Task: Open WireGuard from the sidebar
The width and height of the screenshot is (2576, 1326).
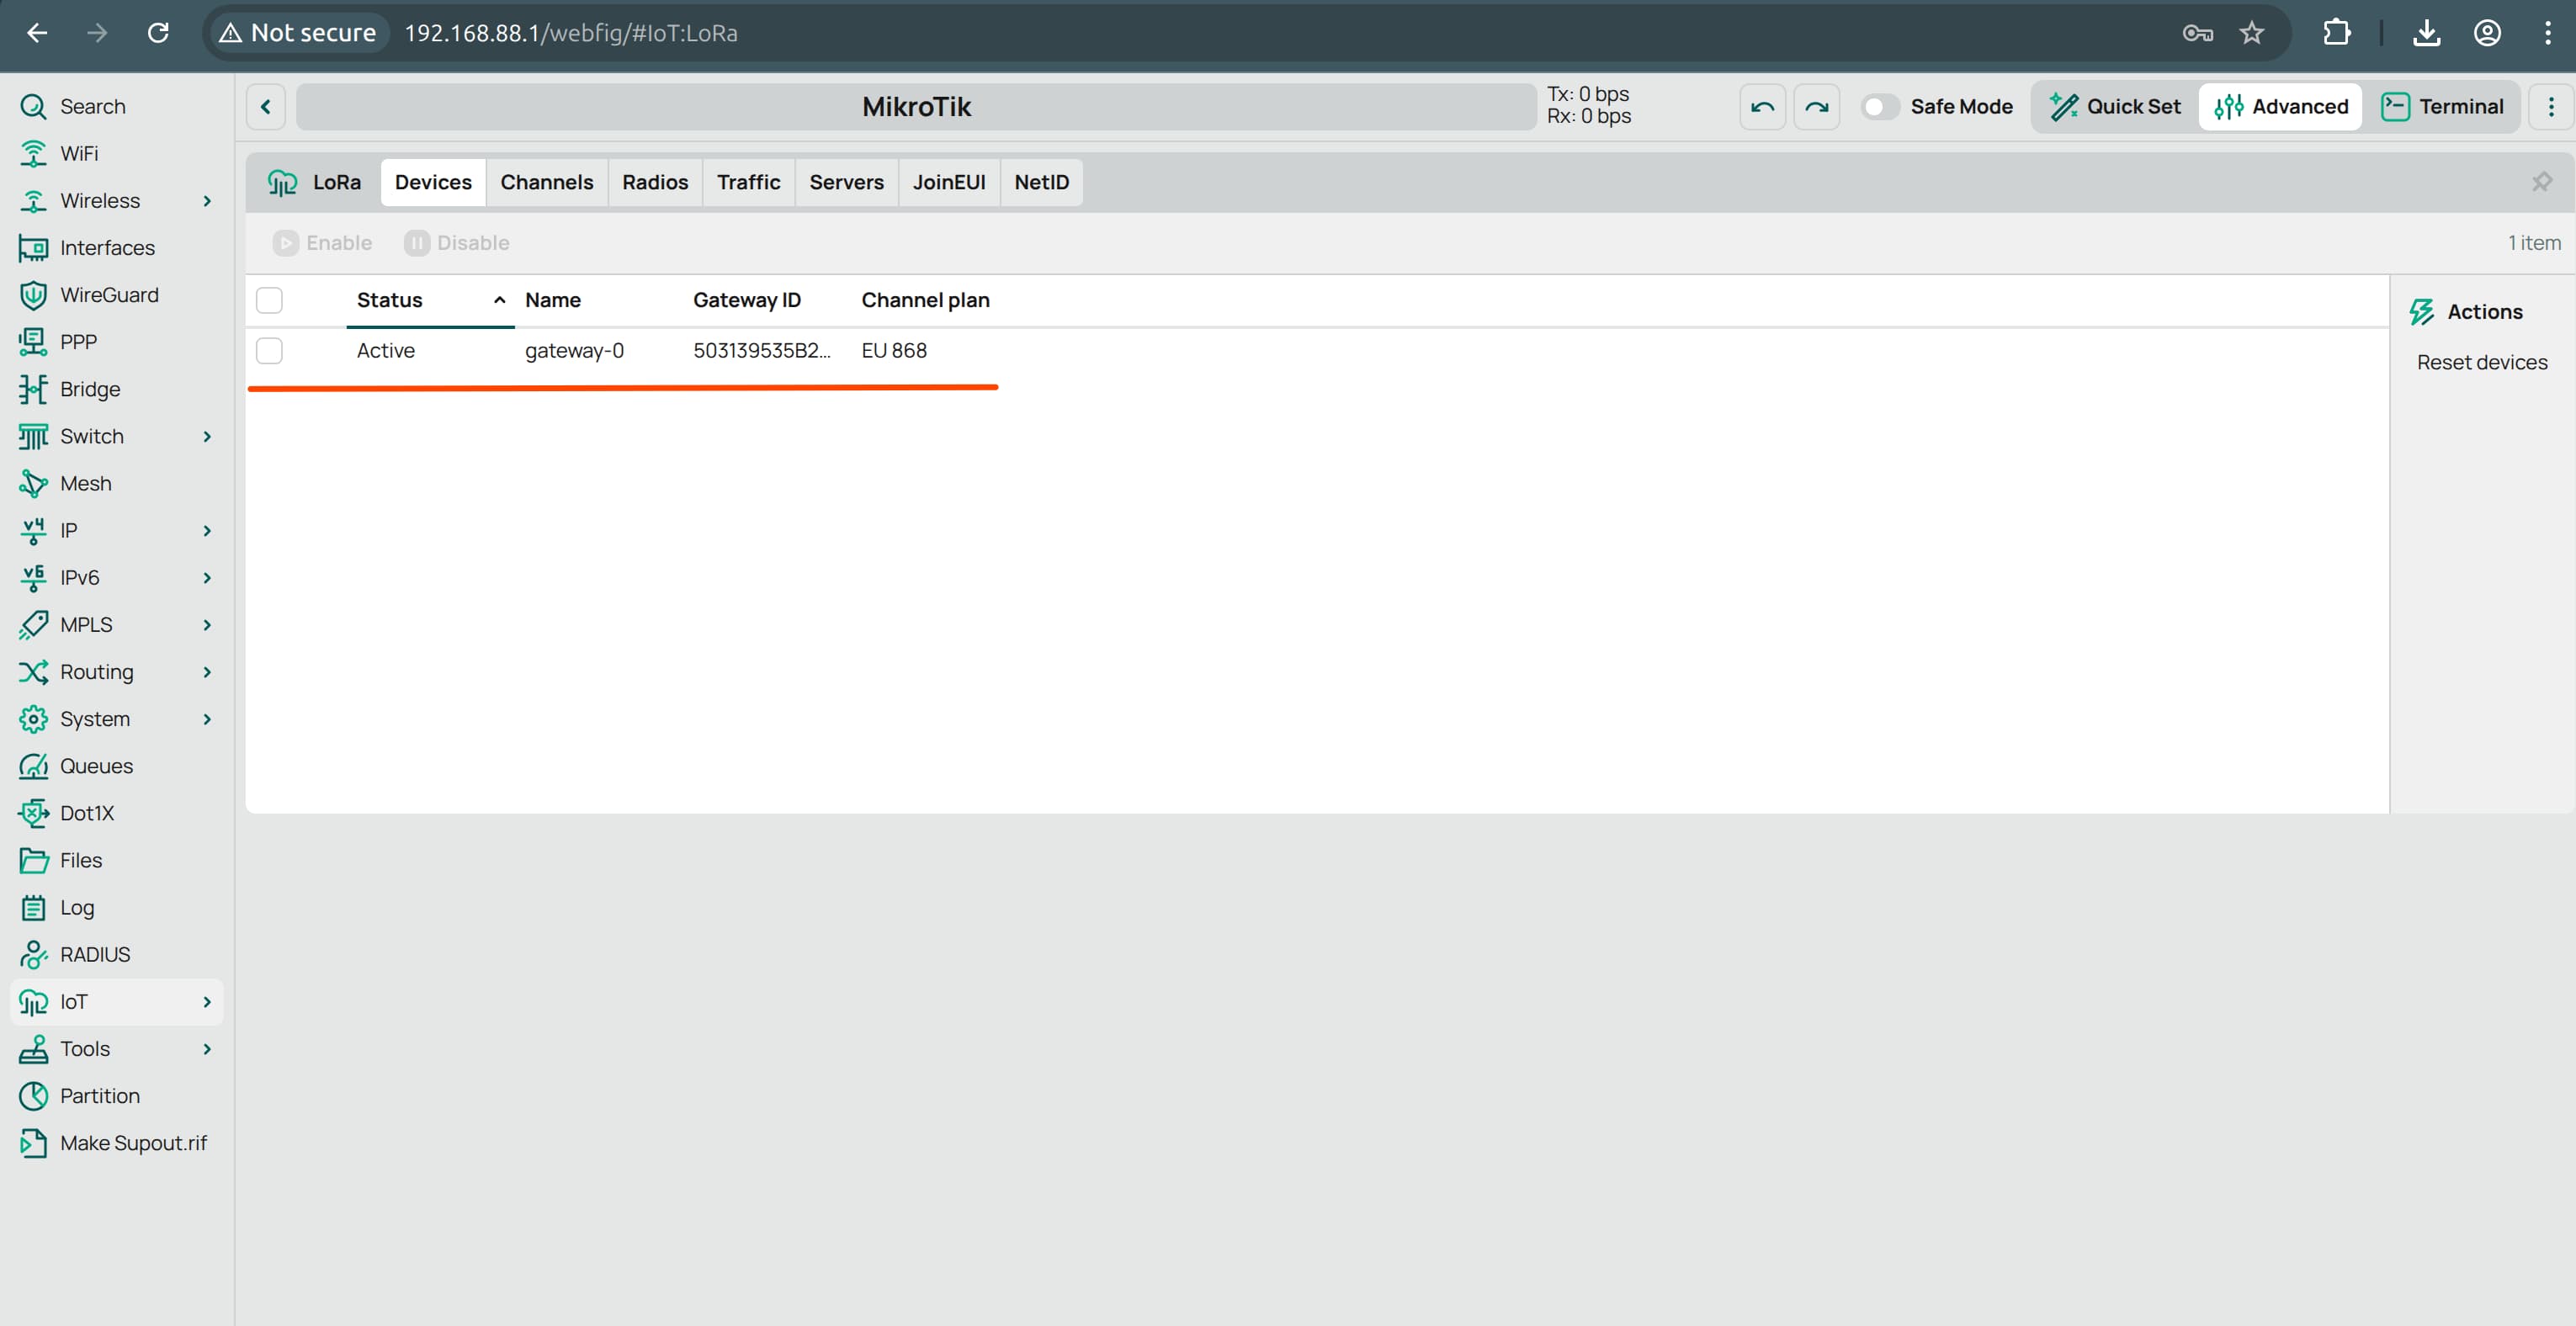Action: click(109, 295)
